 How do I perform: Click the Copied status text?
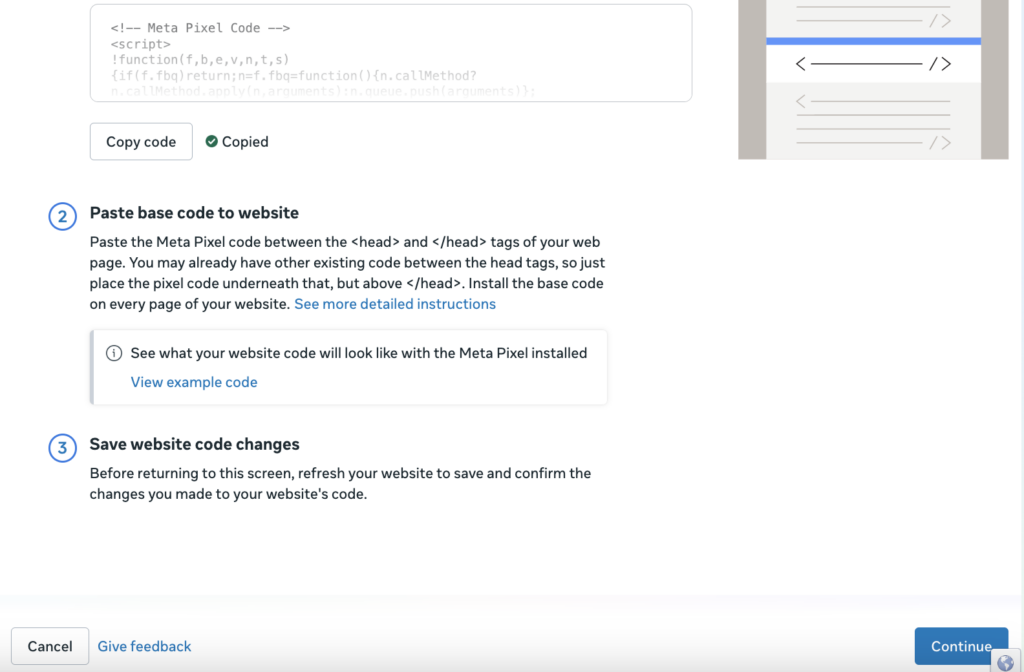[x=245, y=142]
